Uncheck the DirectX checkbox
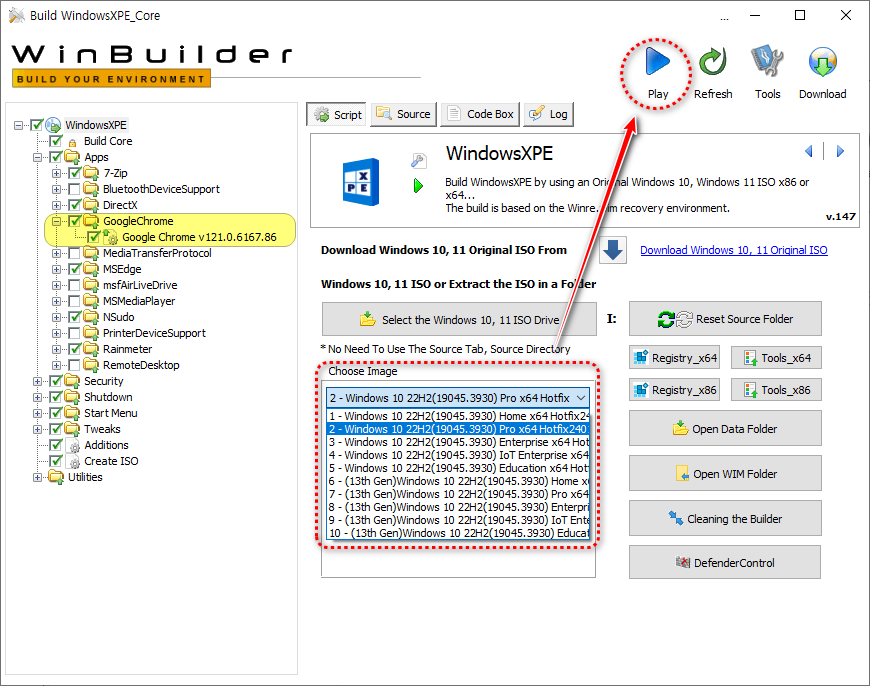The image size is (870, 686). pyautogui.click(x=74, y=205)
